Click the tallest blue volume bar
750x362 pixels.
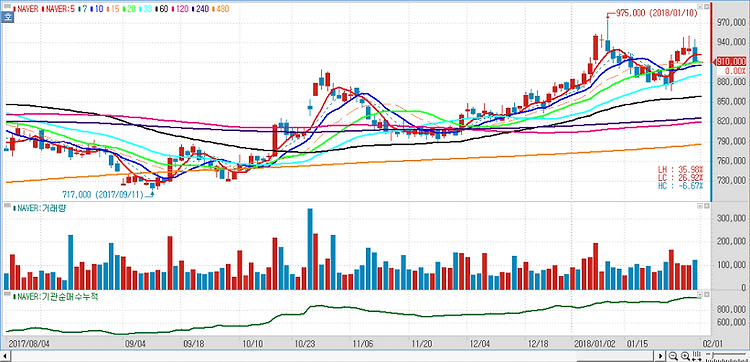tap(310, 249)
